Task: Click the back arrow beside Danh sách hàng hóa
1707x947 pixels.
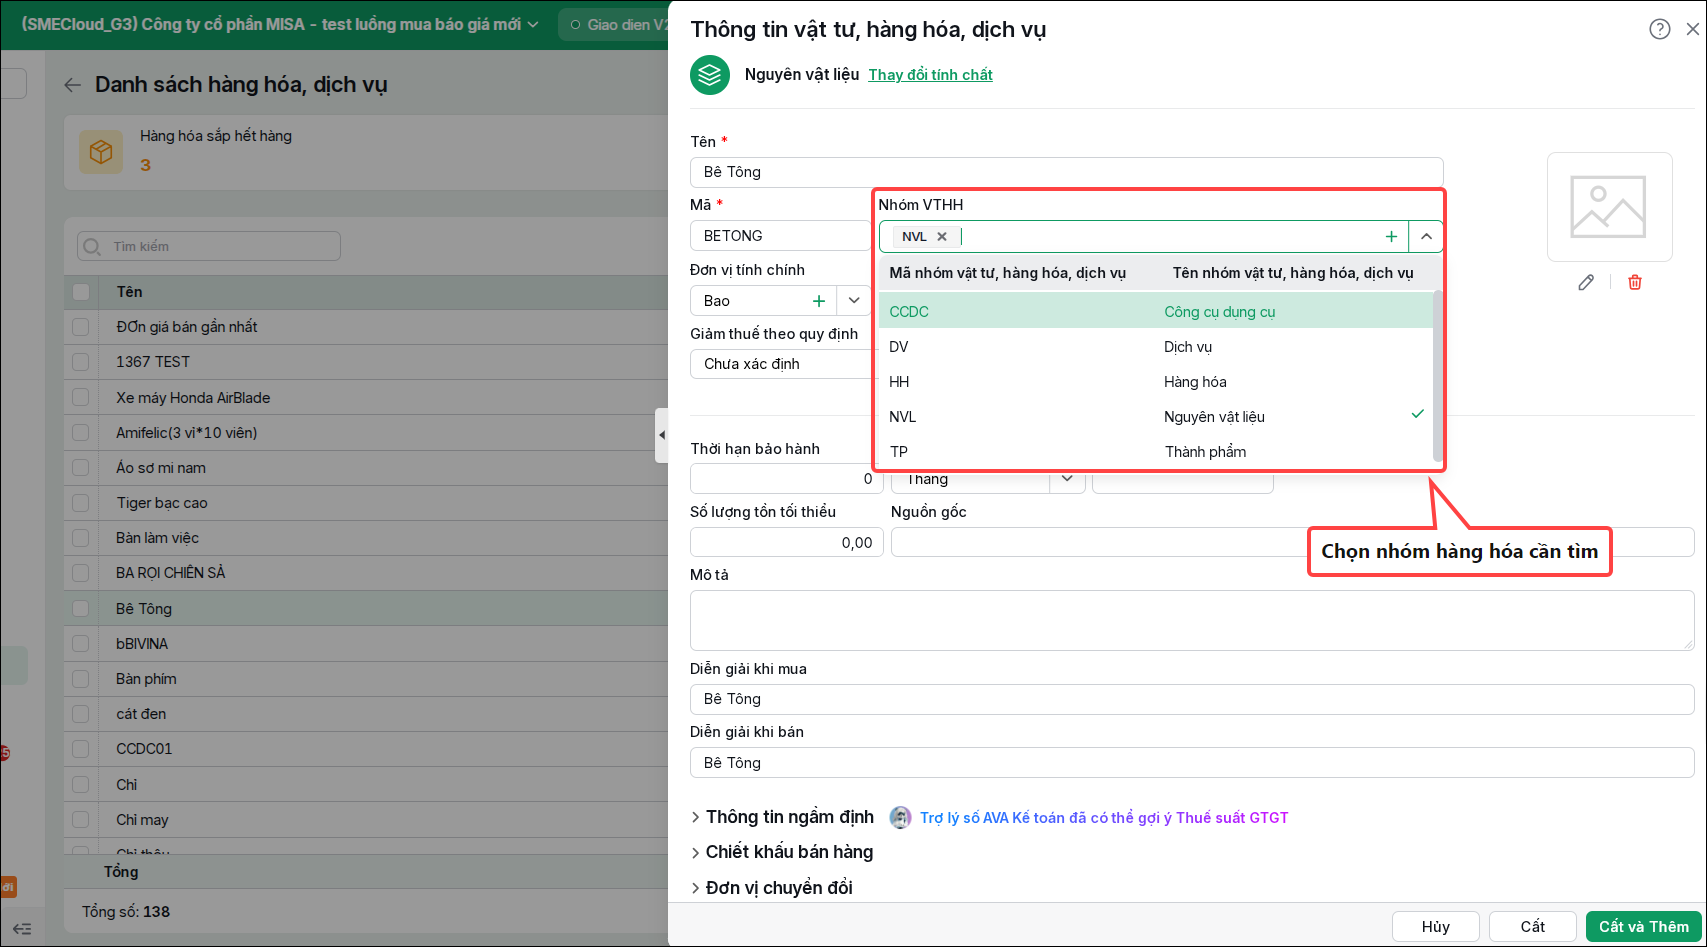Action: [x=72, y=85]
